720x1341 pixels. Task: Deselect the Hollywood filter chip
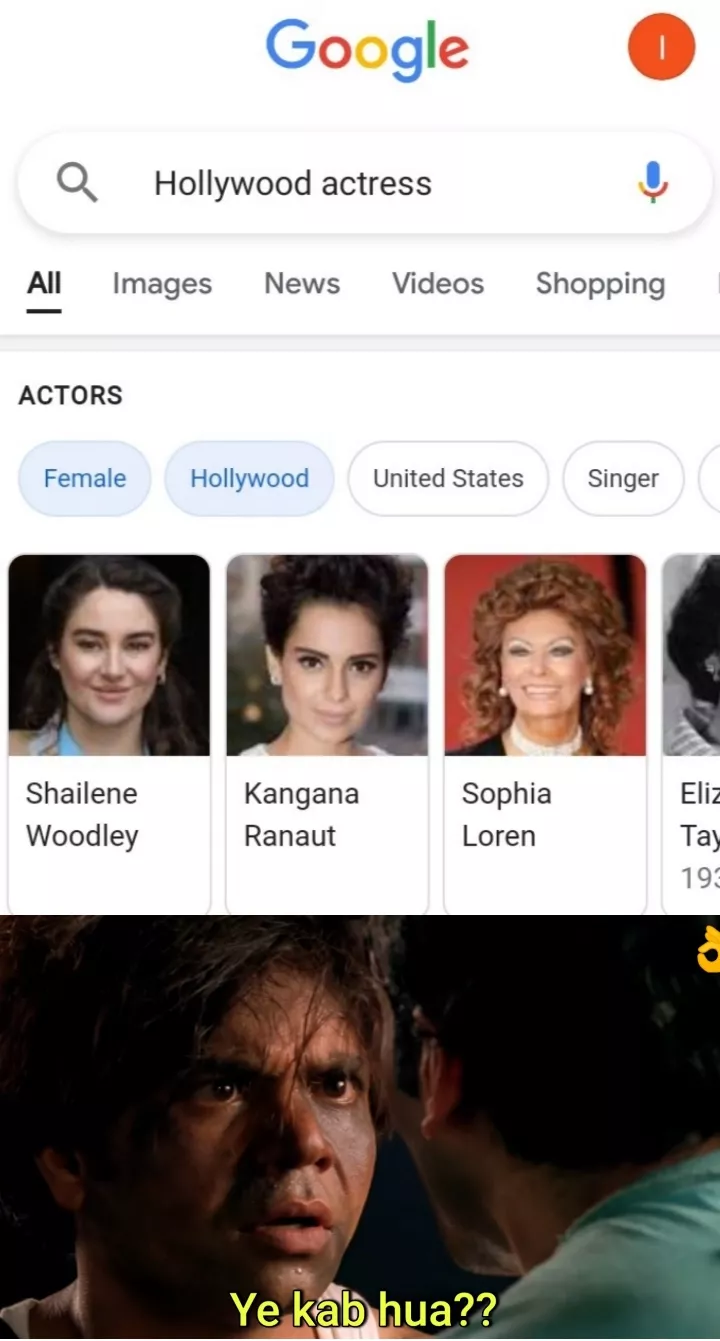(x=248, y=478)
